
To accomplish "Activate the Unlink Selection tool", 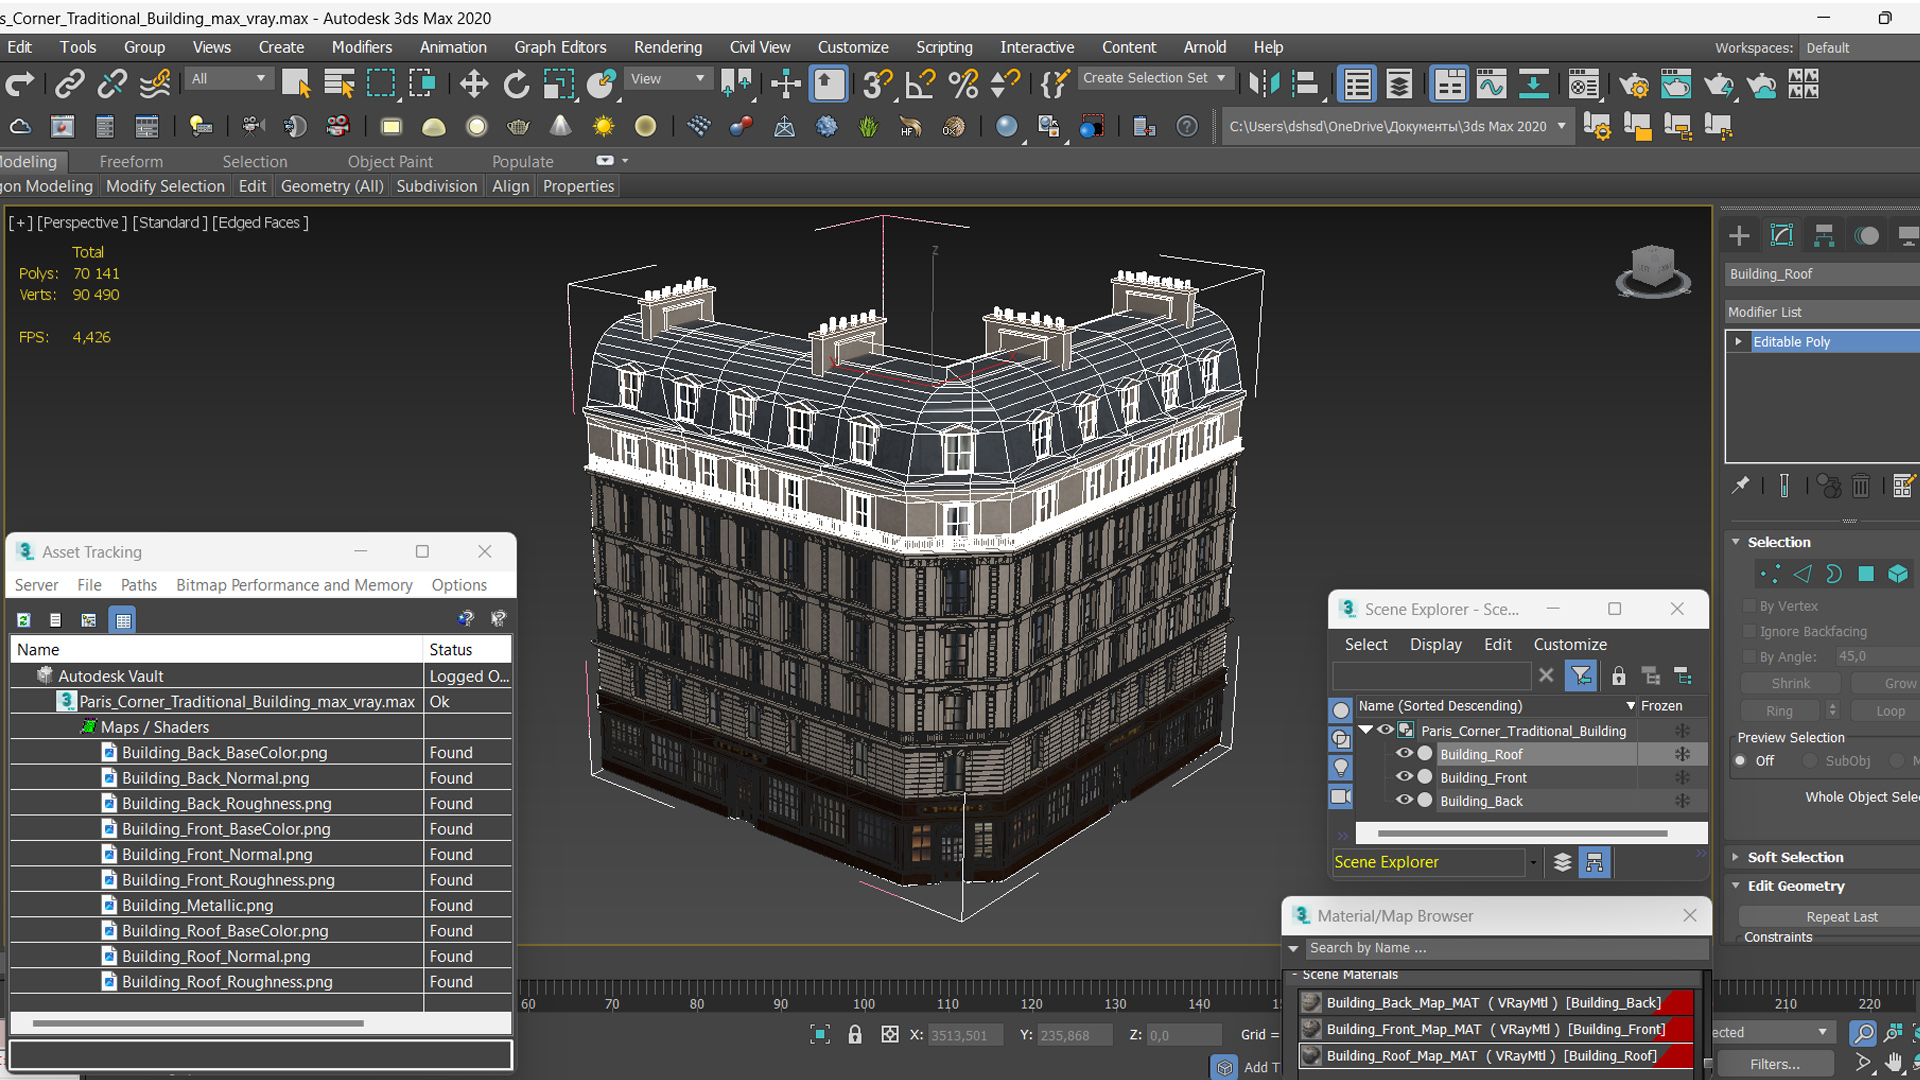I will [x=112, y=85].
